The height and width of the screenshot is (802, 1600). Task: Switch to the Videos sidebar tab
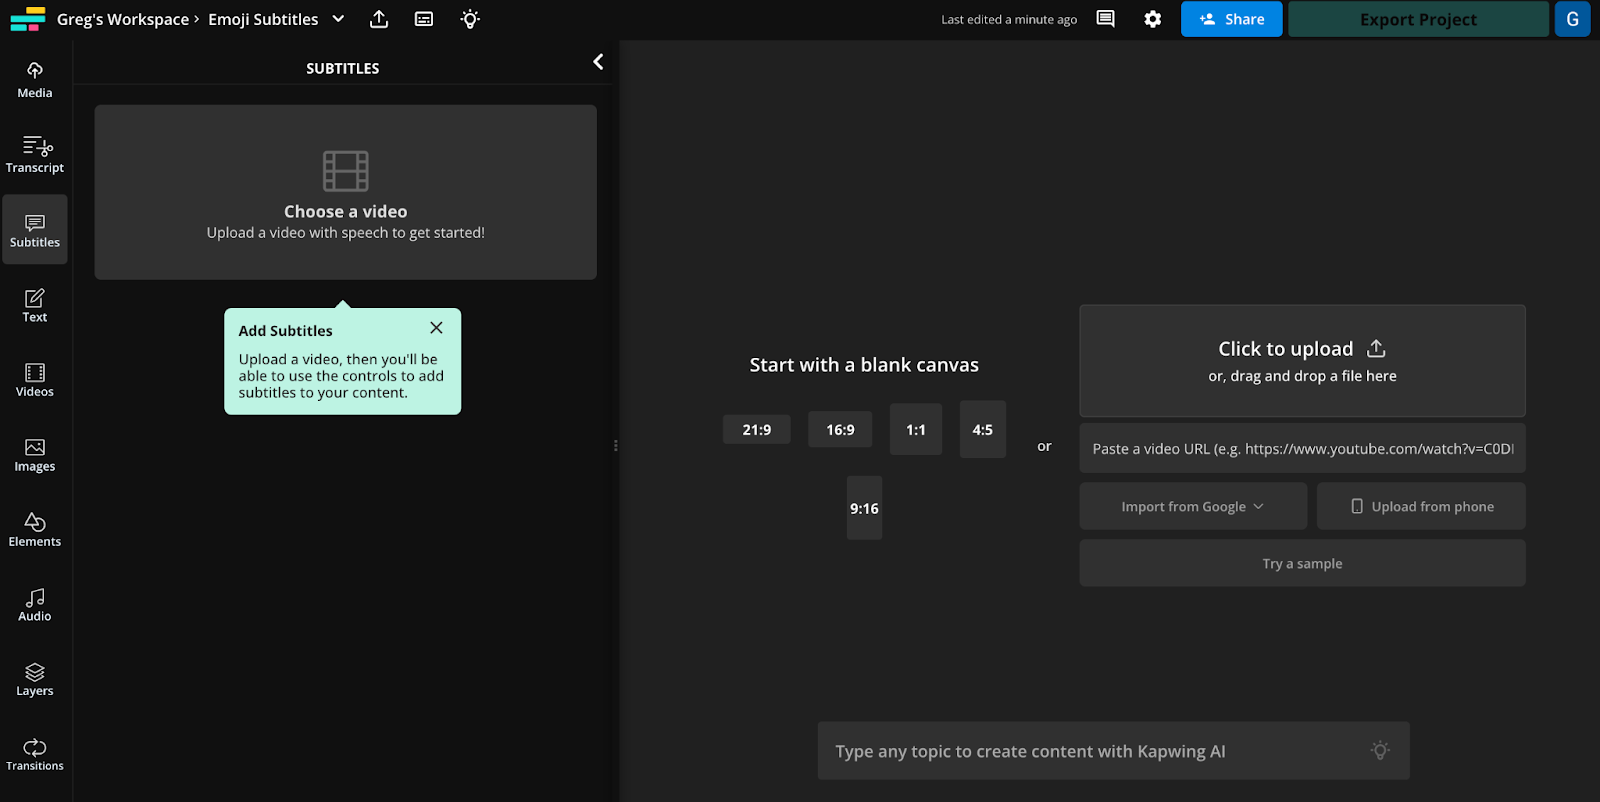[35, 380]
